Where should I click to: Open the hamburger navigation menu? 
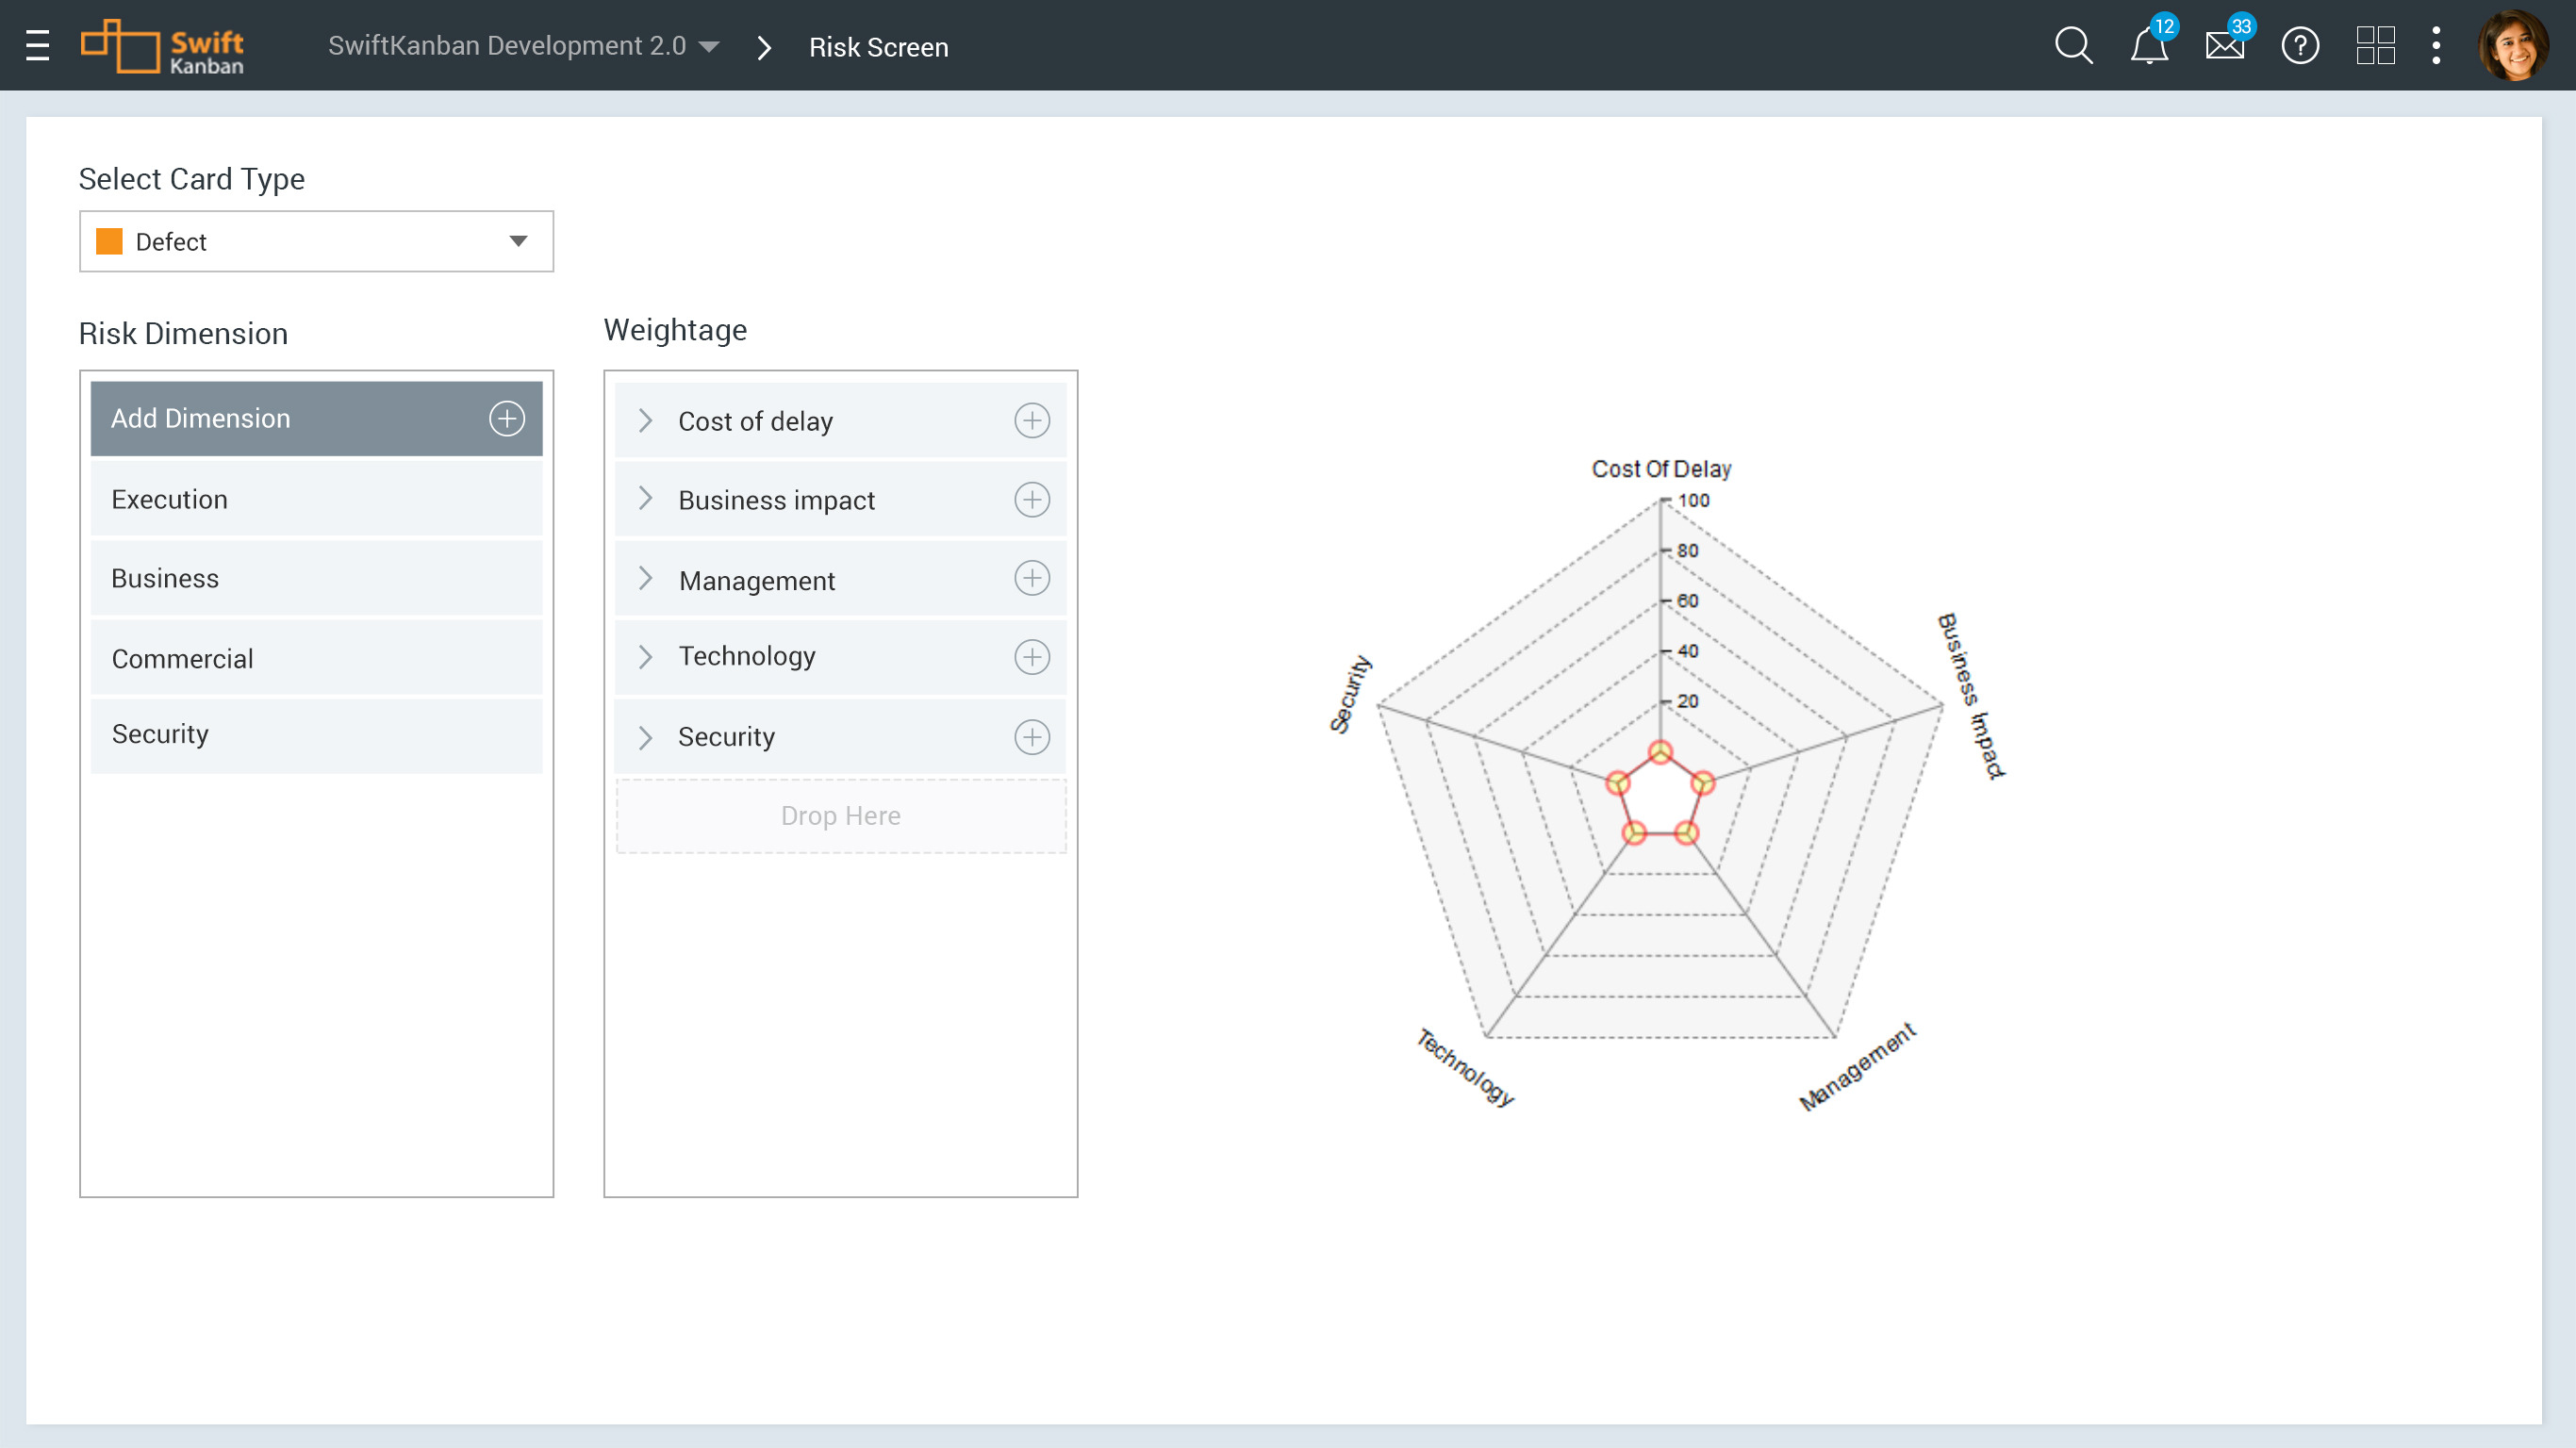37,46
